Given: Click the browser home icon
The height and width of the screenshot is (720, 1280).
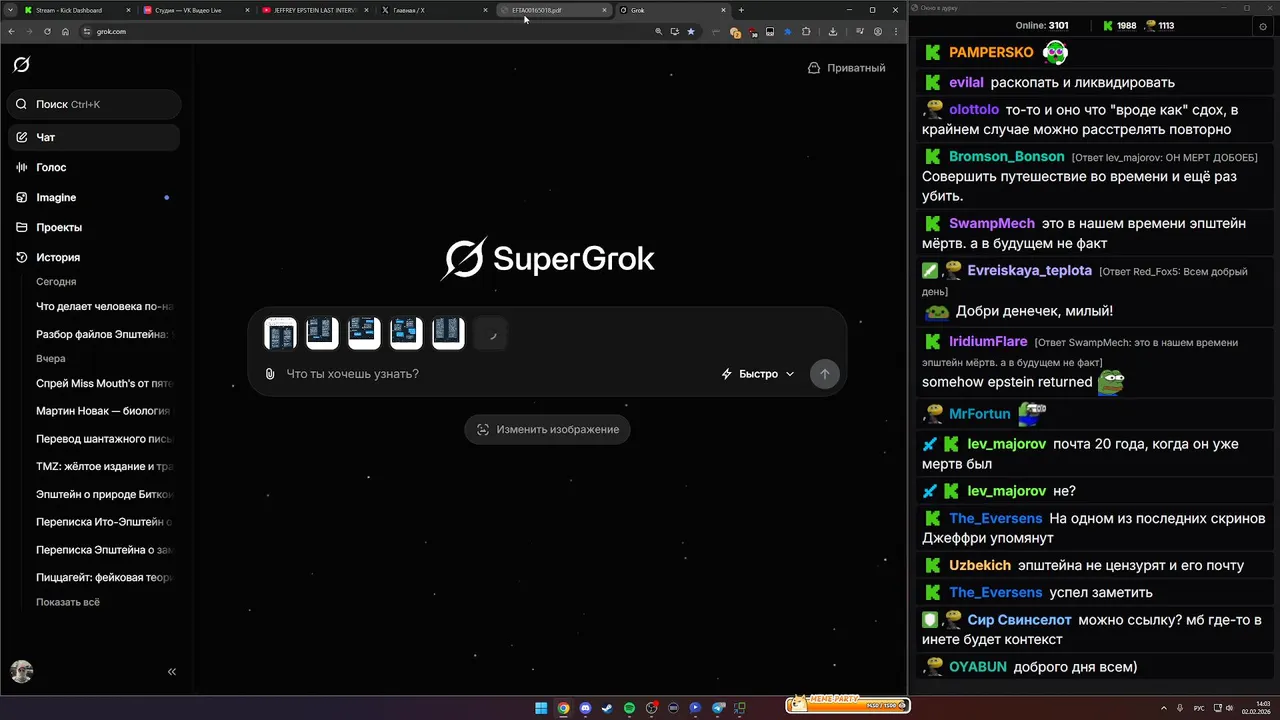Looking at the screenshot, I should [65, 31].
